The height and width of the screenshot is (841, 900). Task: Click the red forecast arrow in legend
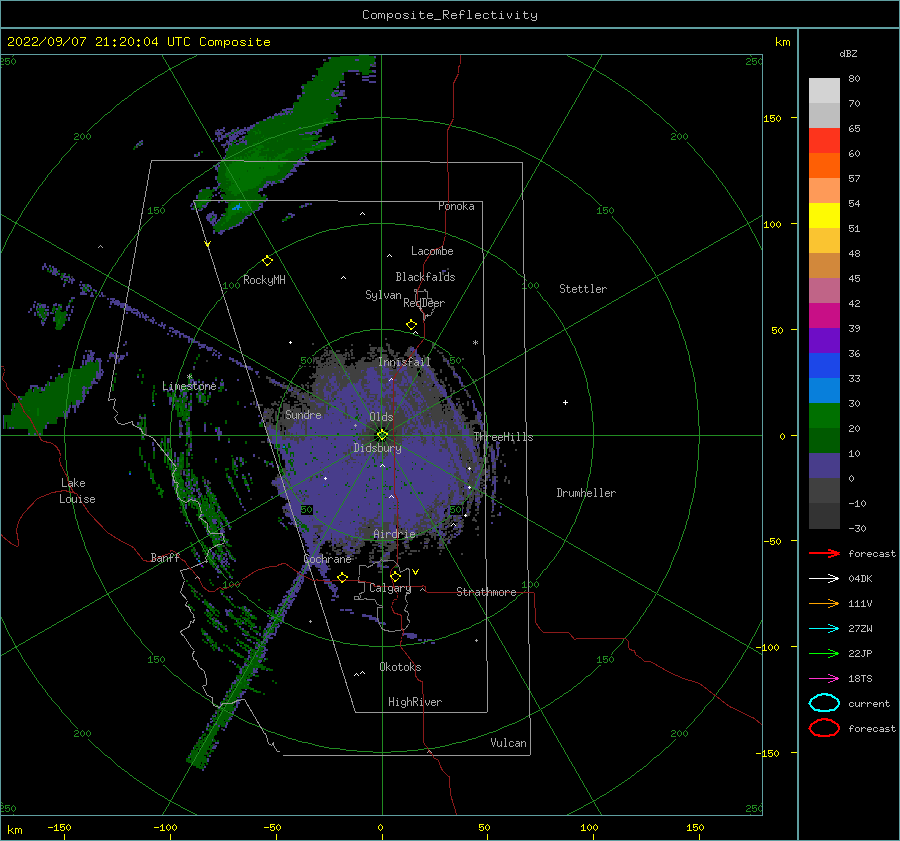(x=824, y=553)
